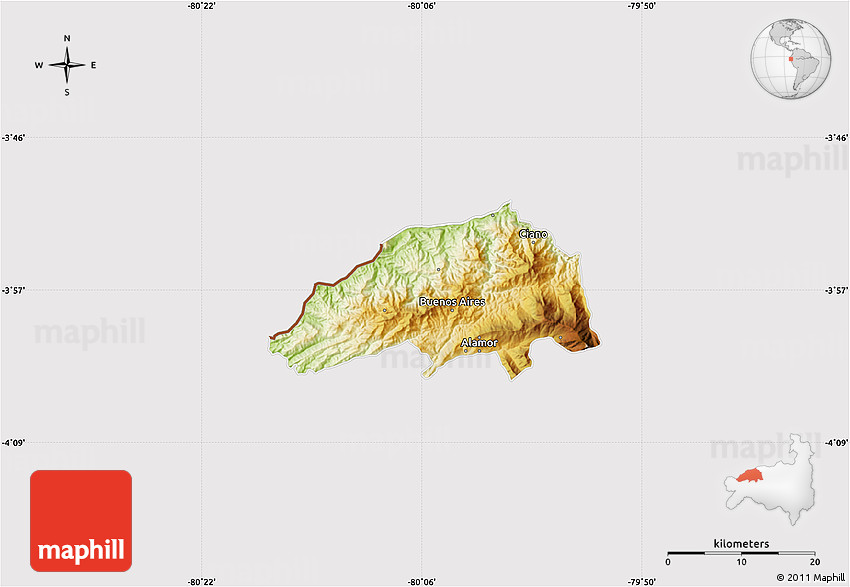Click the Ciano city label
This screenshot has width=850, height=587.
point(532,234)
